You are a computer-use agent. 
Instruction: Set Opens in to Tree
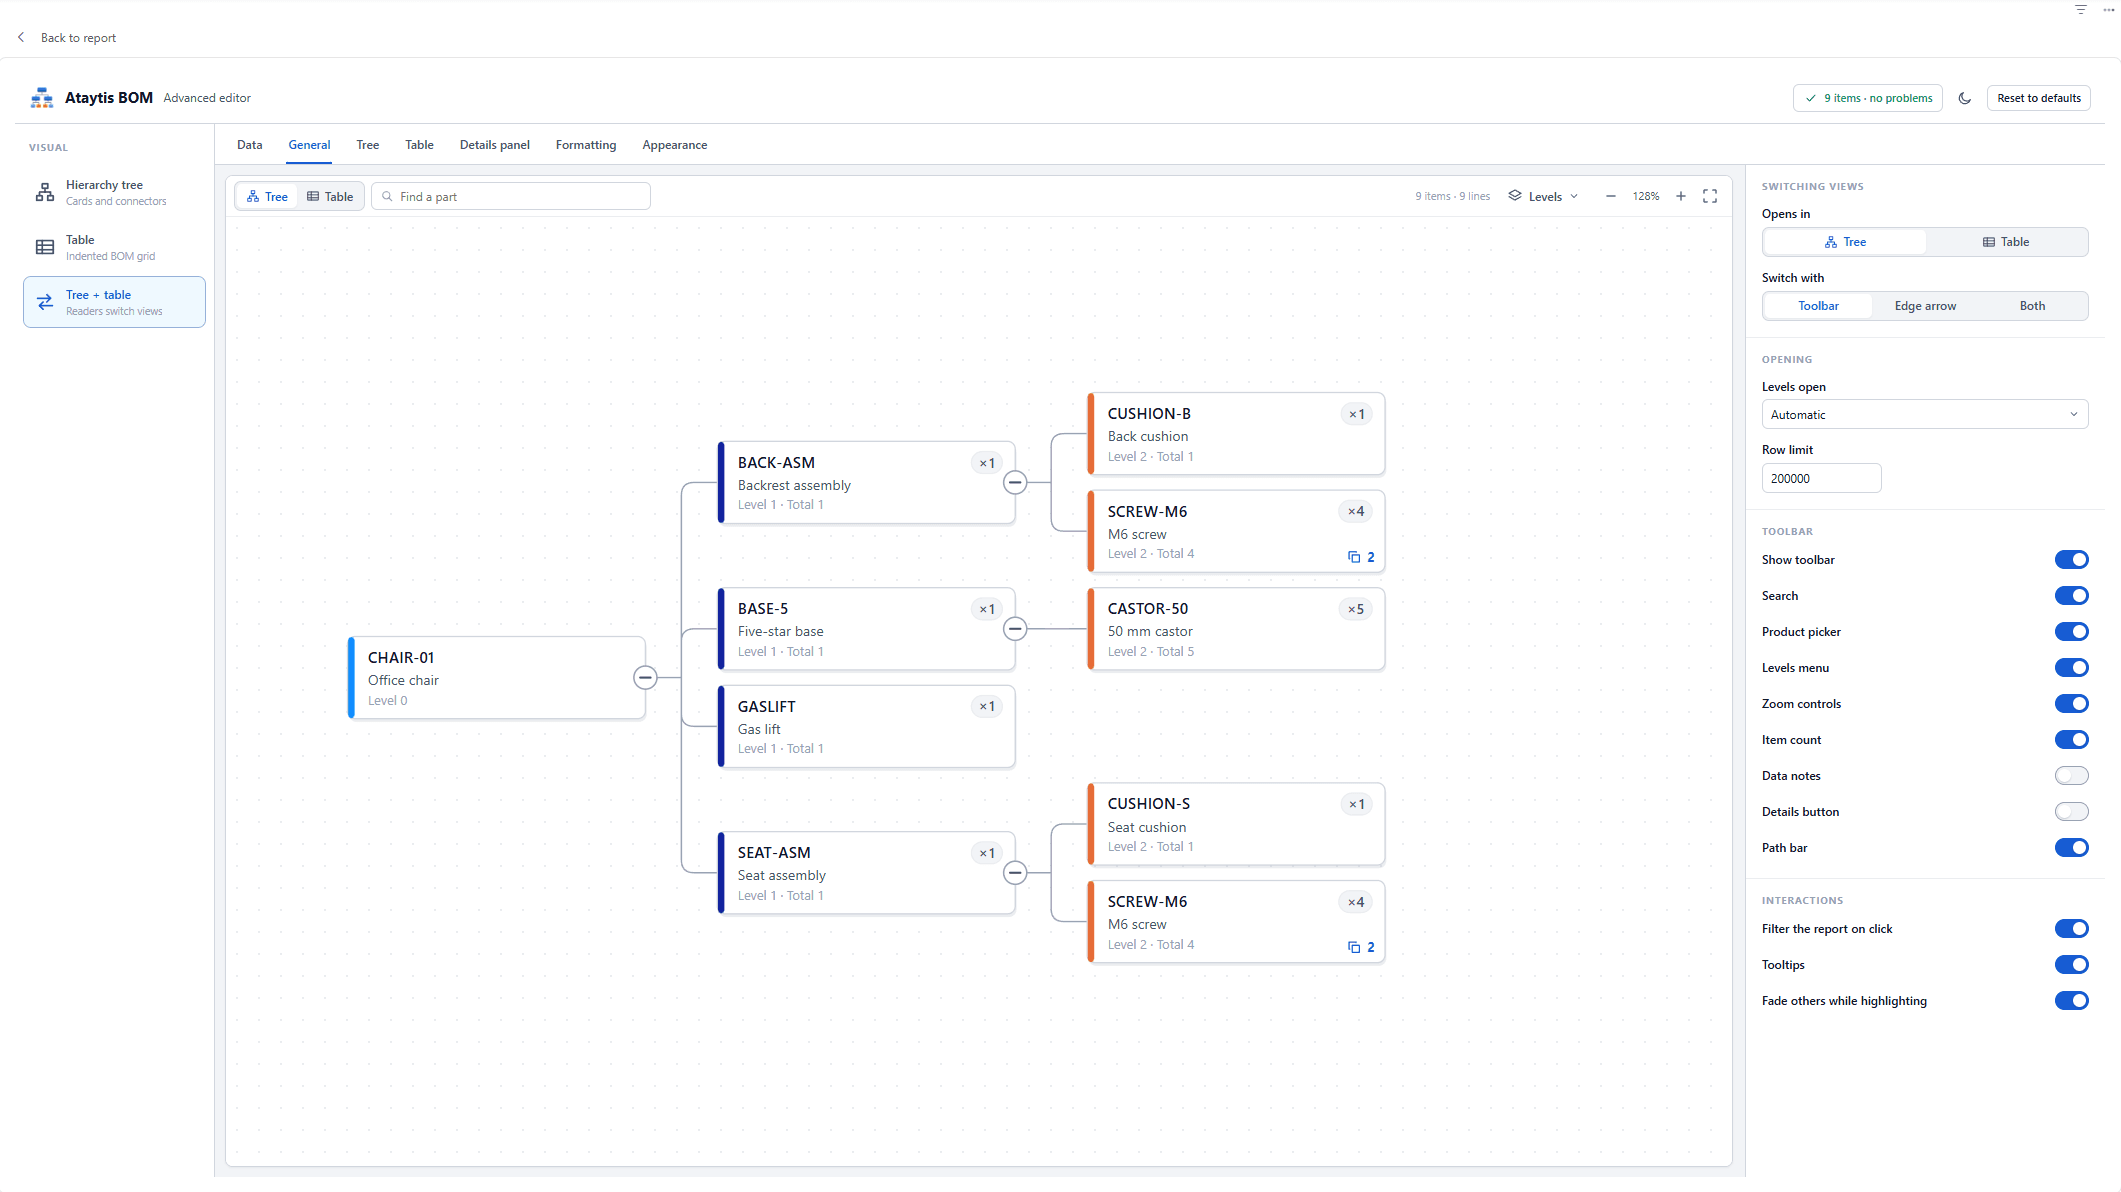point(1845,242)
